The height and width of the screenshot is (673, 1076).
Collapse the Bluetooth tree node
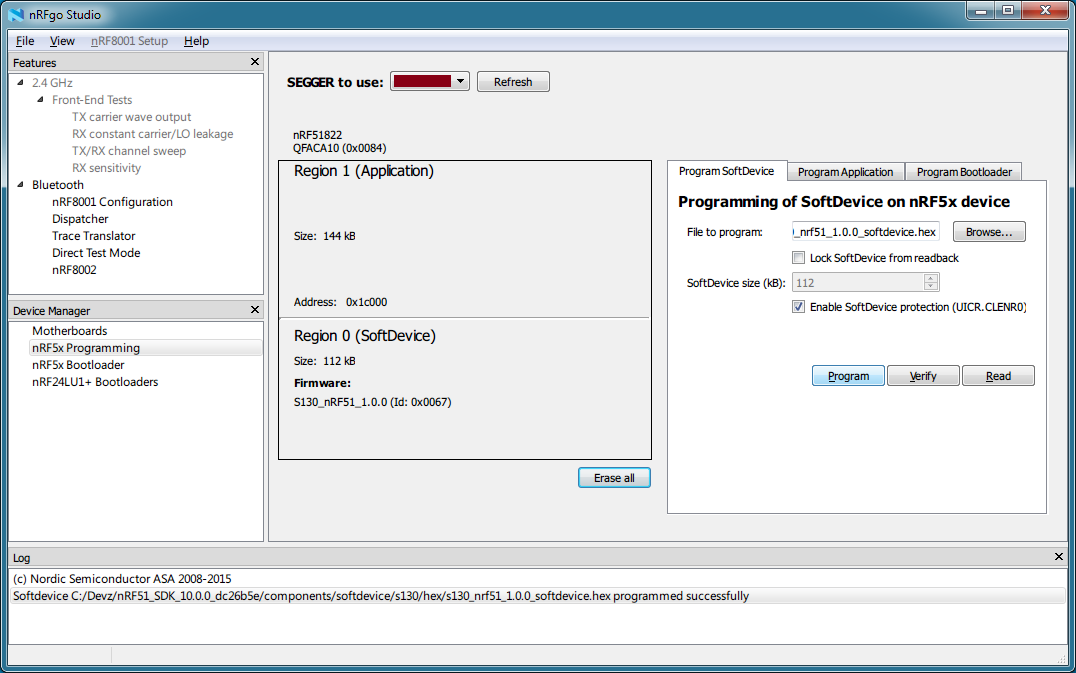point(20,185)
